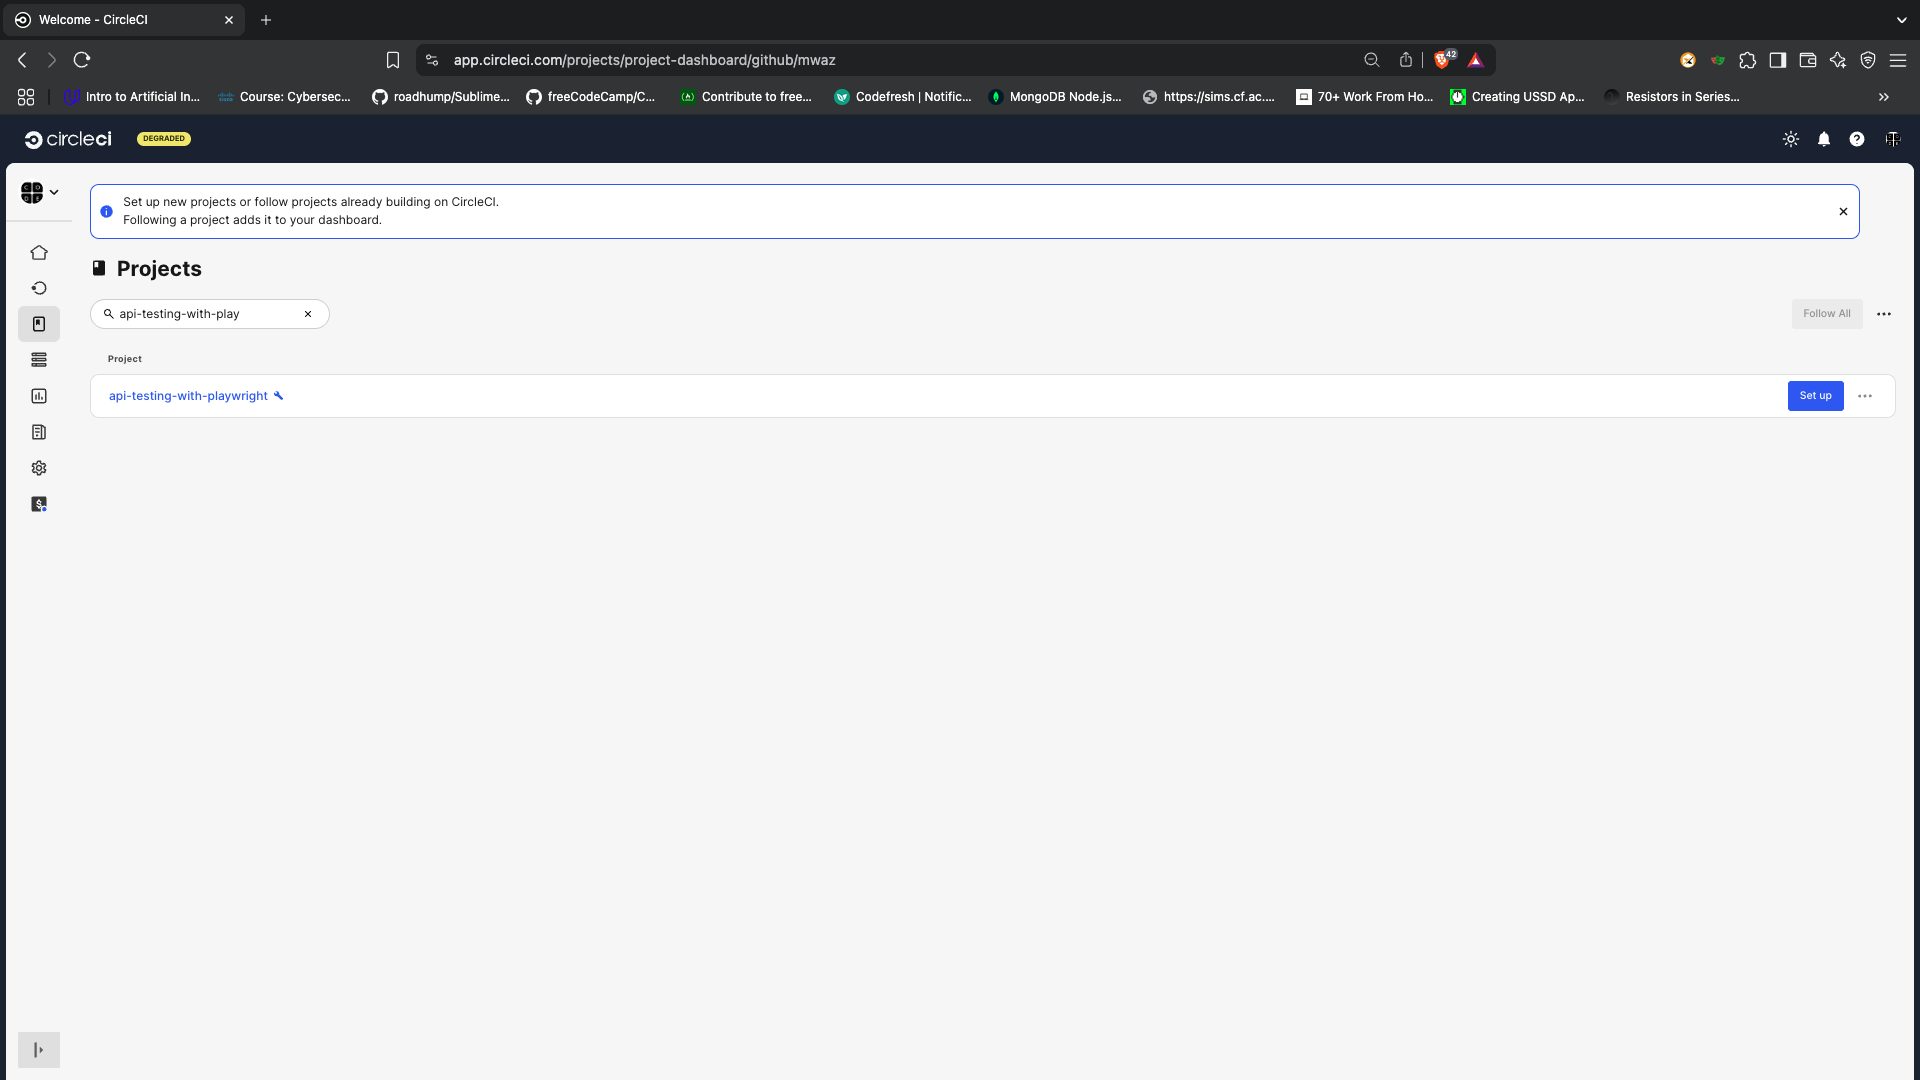
Task: Open the help question mark icon
Action: point(1857,139)
